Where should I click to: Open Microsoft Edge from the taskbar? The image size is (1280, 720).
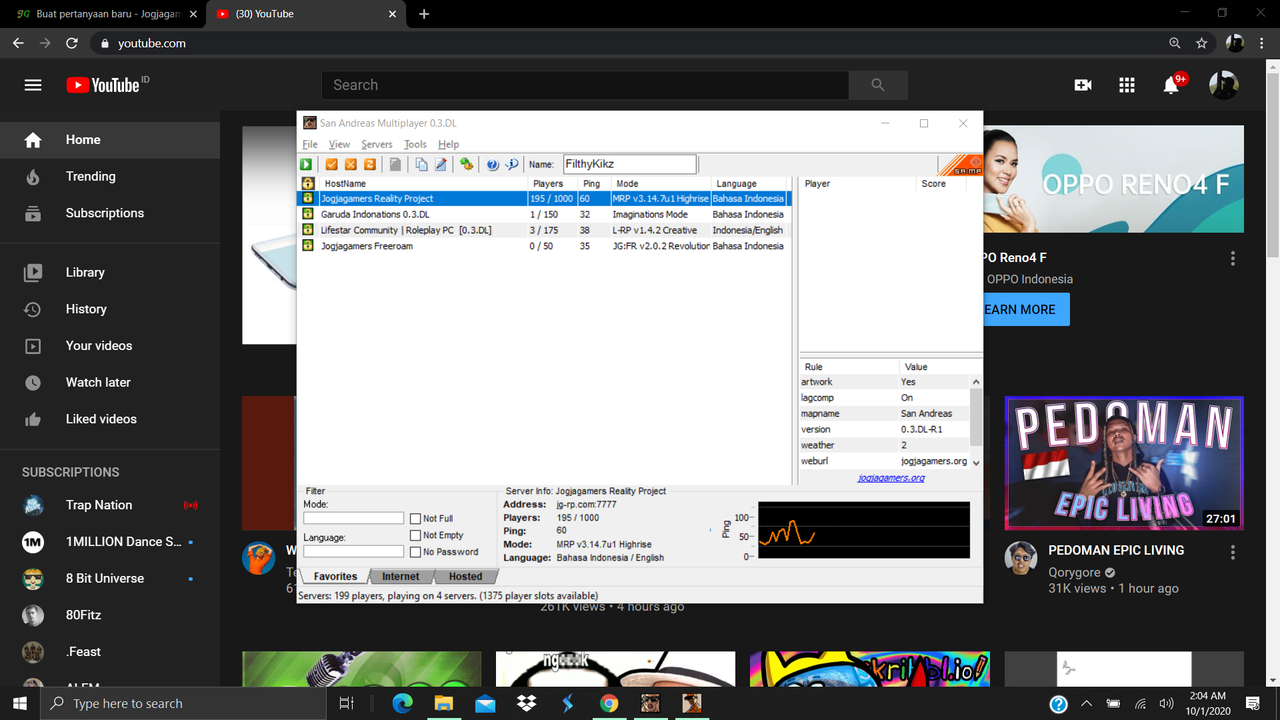(x=402, y=704)
